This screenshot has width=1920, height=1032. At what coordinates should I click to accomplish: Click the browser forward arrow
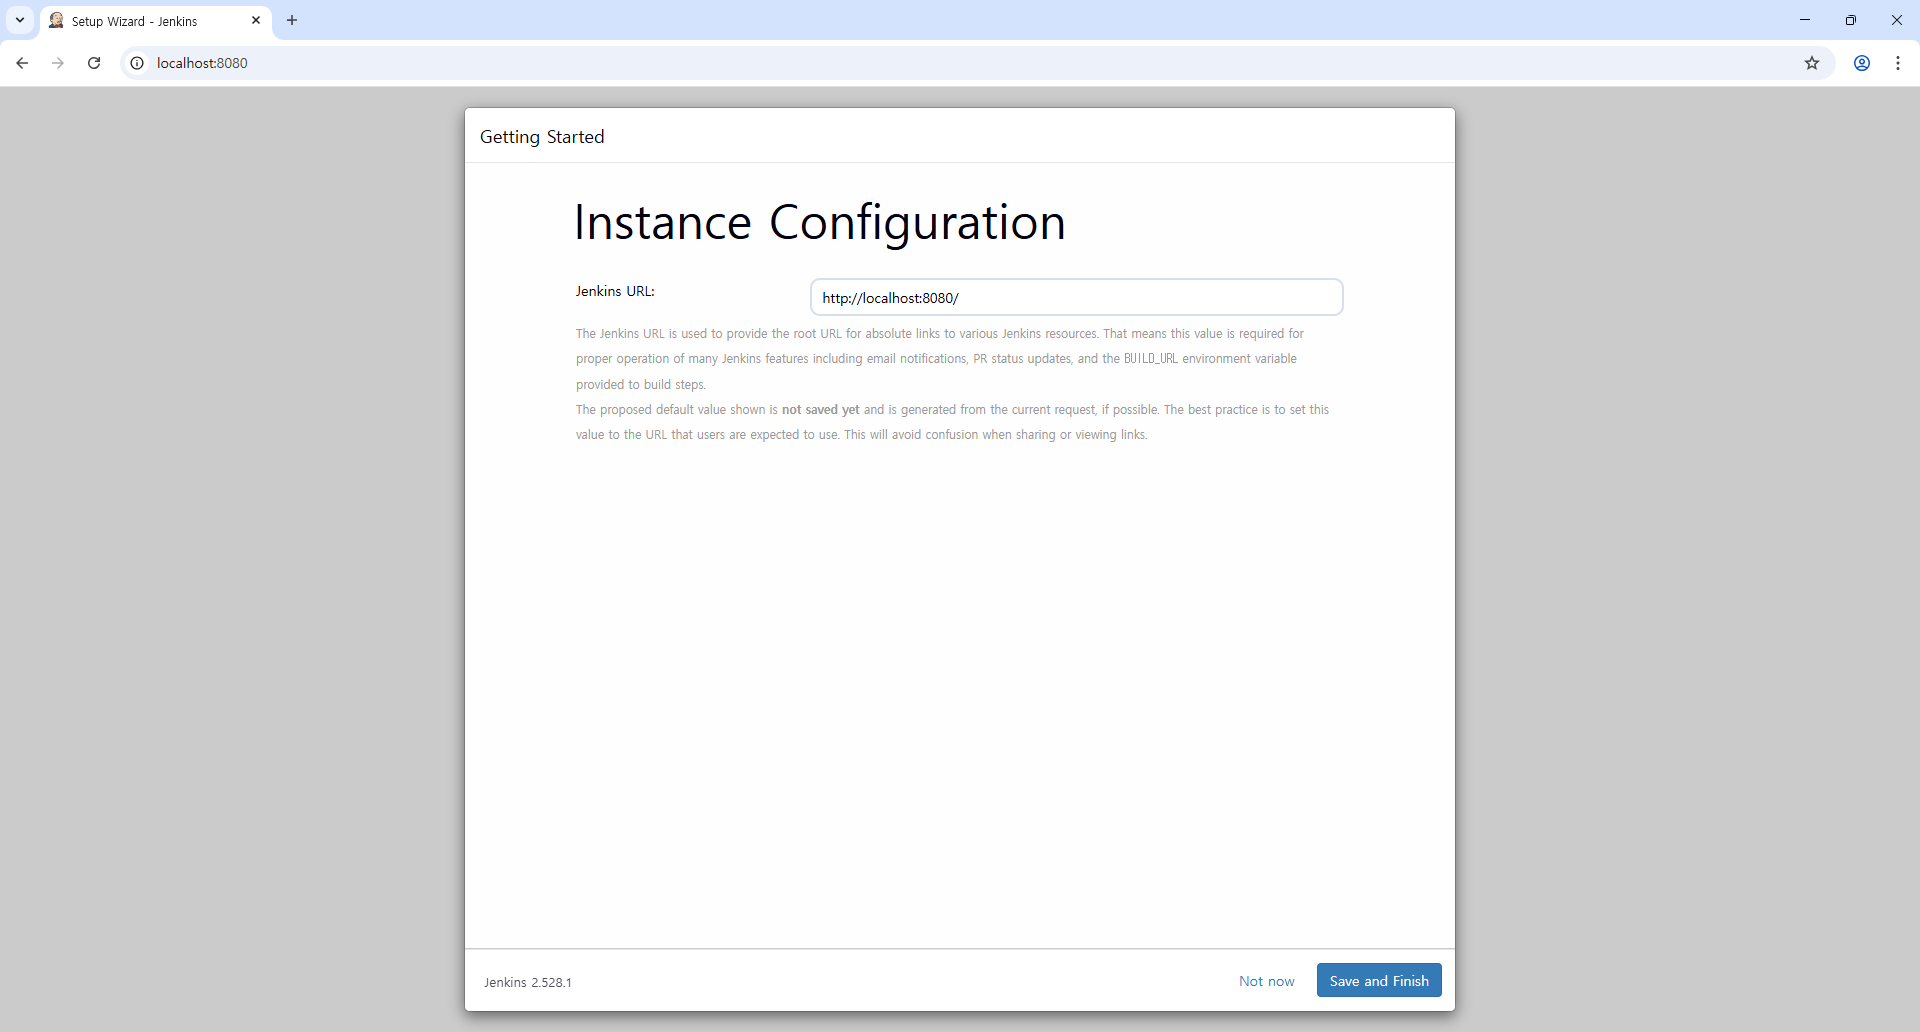coord(58,63)
